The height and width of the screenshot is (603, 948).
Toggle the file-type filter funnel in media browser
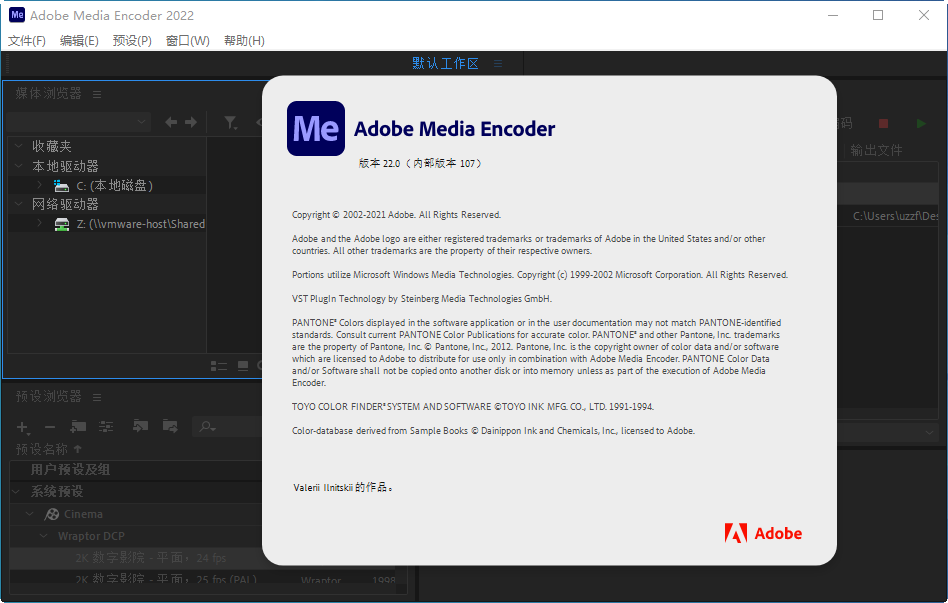pyautogui.click(x=231, y=122)
